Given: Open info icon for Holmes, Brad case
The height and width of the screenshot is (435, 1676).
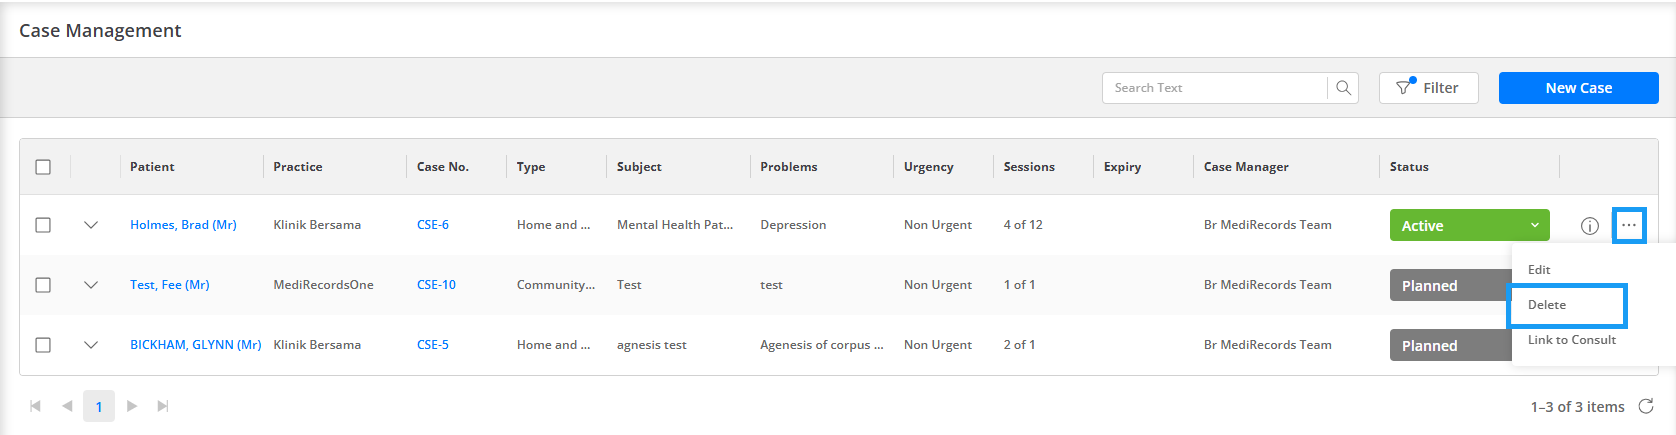Looking at the screenshot, I should tap(1590, 226).
